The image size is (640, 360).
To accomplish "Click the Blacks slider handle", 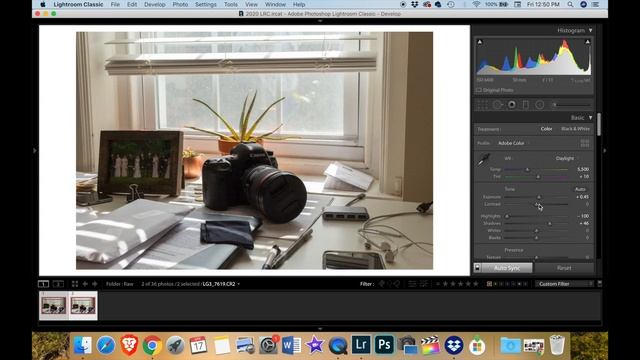I will [x=536, y=238].
